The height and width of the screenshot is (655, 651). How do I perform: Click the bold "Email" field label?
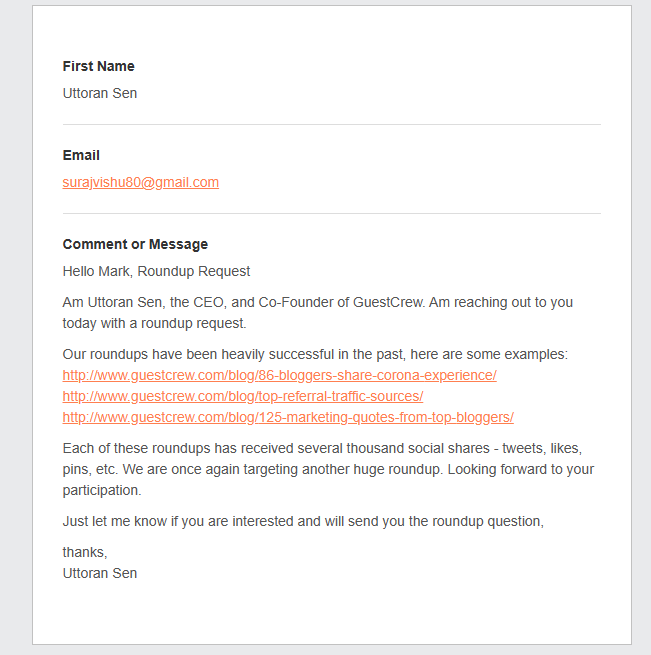(81, 156)
